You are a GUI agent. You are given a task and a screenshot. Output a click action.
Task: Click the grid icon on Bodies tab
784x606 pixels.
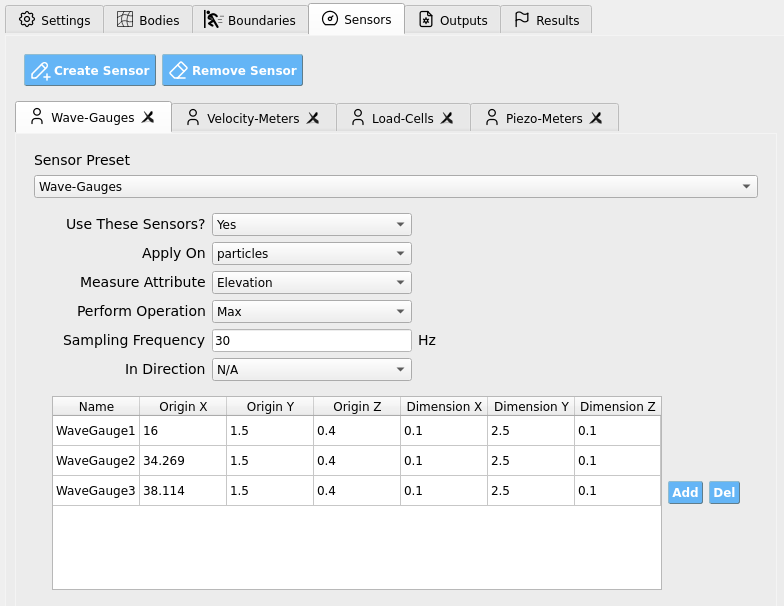124,20
